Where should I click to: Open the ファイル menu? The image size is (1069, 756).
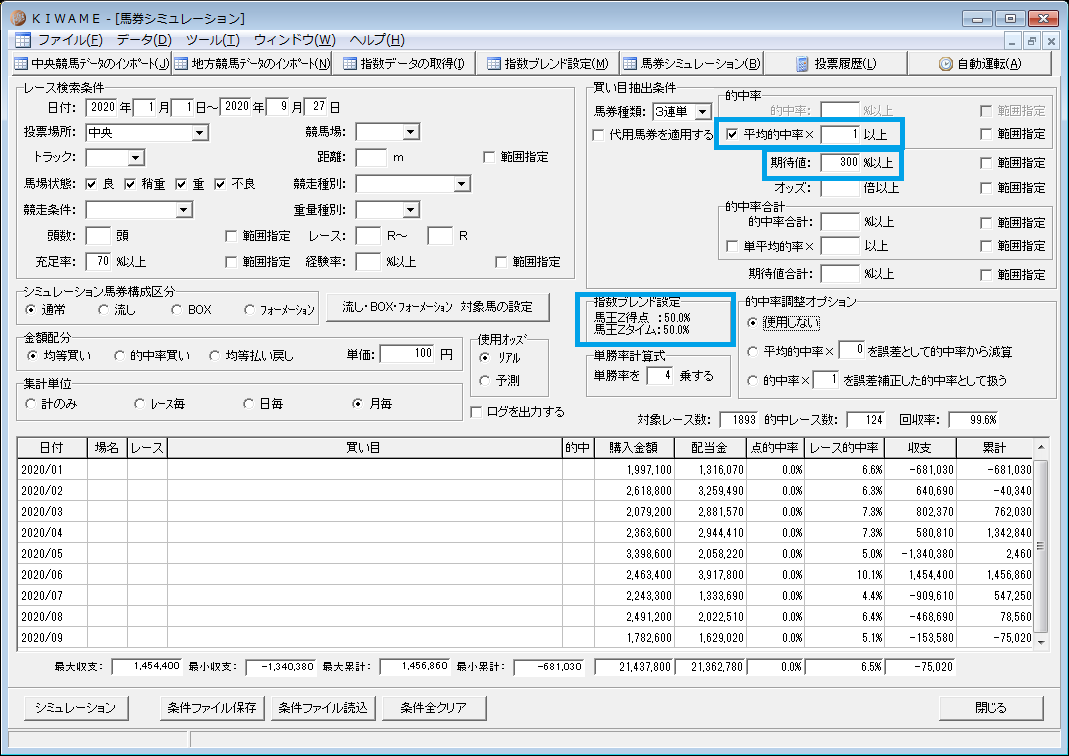(x=70, y=40)
